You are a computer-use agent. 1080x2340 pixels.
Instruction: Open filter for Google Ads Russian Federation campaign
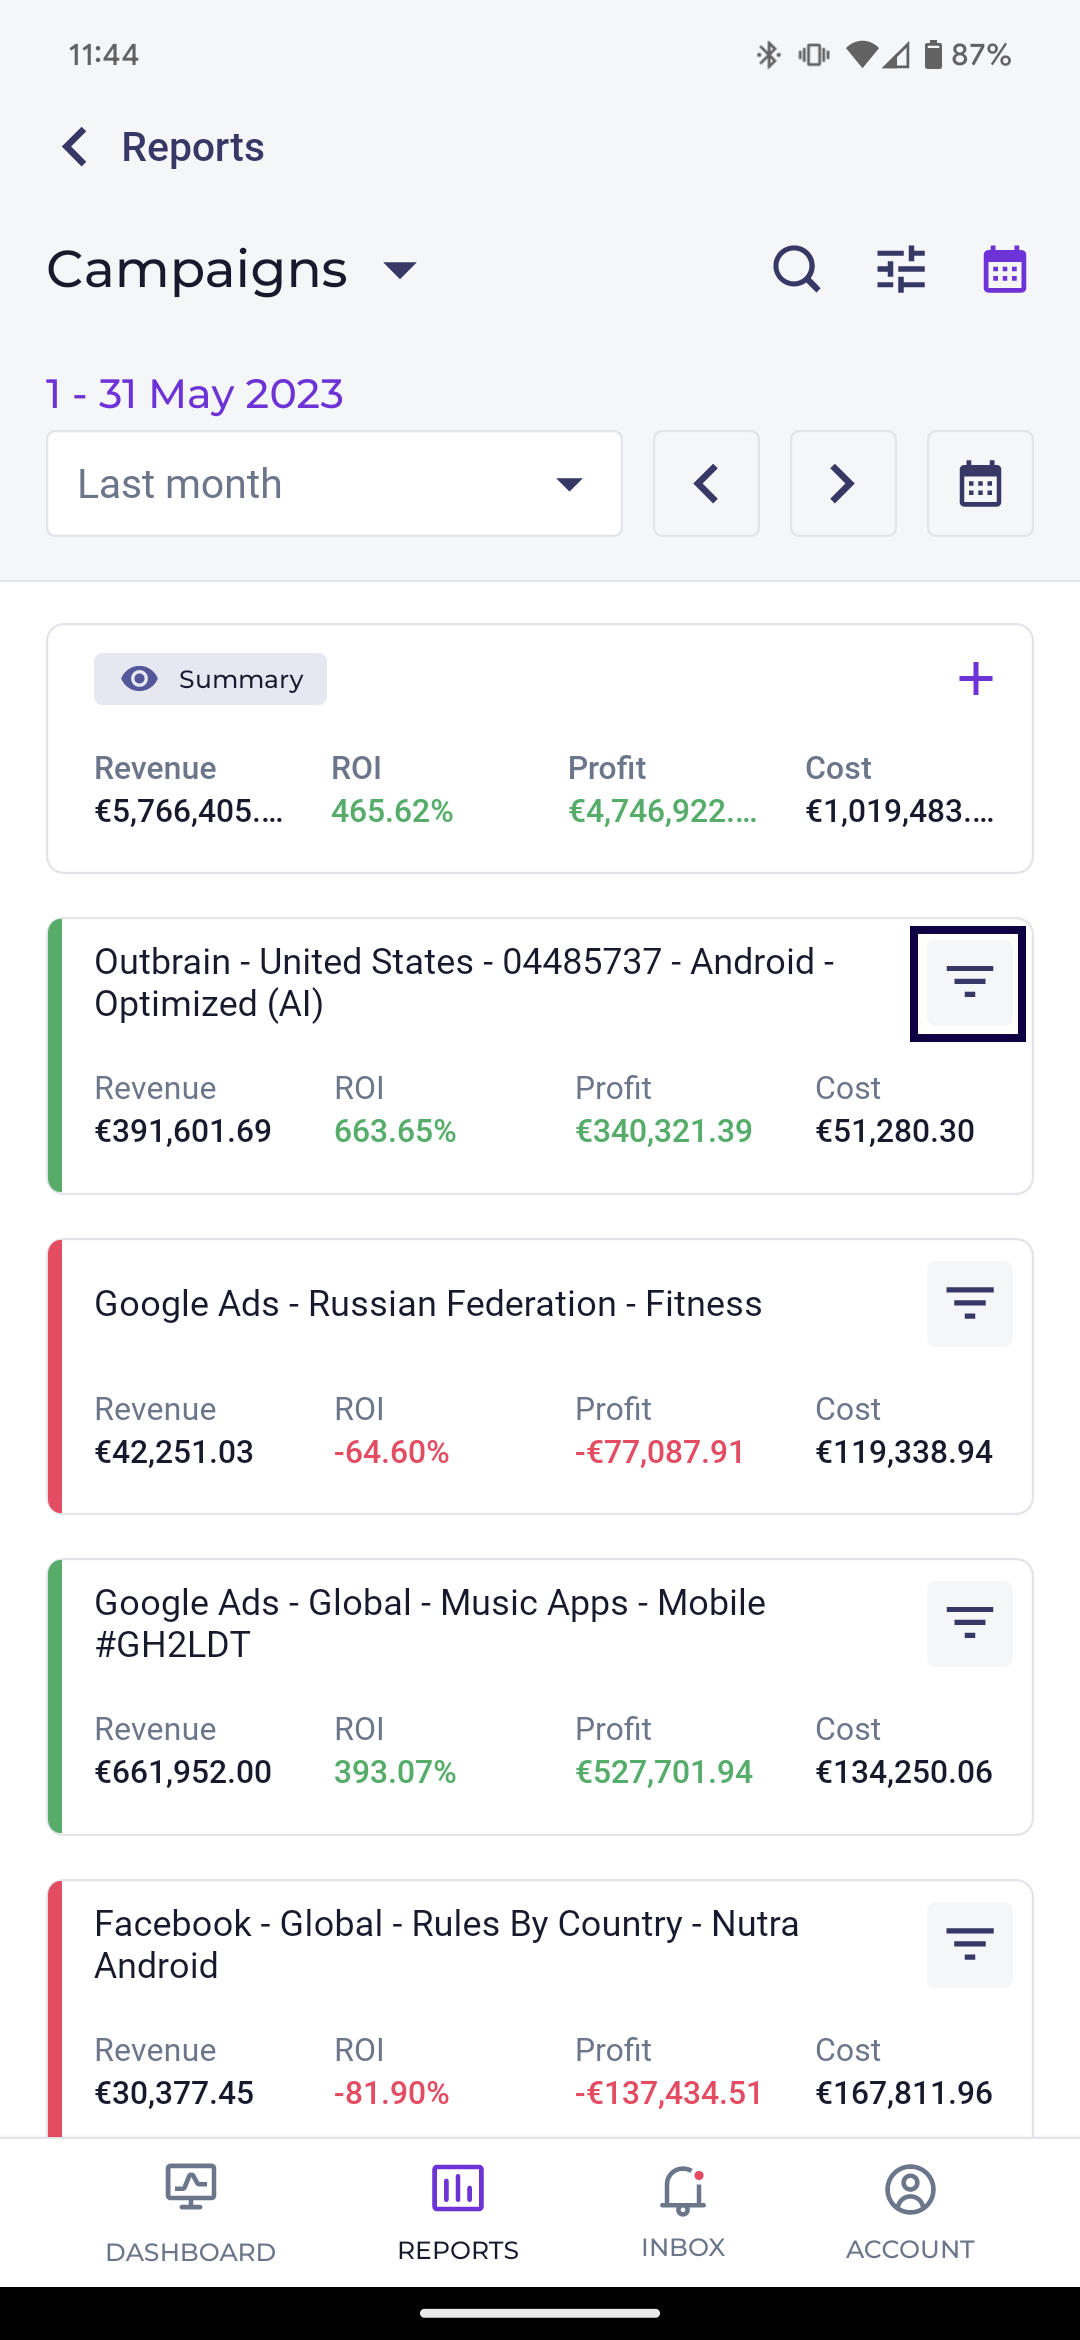coord(969,1304)
